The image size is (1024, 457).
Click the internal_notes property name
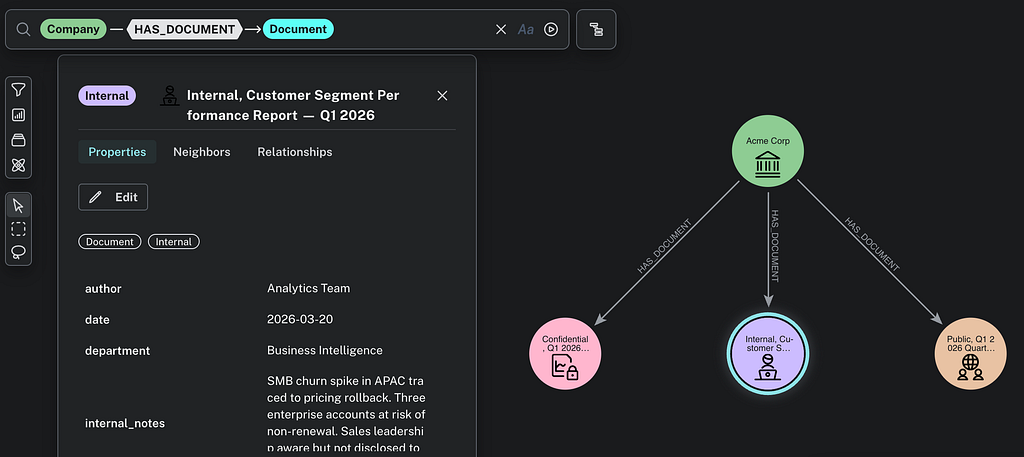125,424
